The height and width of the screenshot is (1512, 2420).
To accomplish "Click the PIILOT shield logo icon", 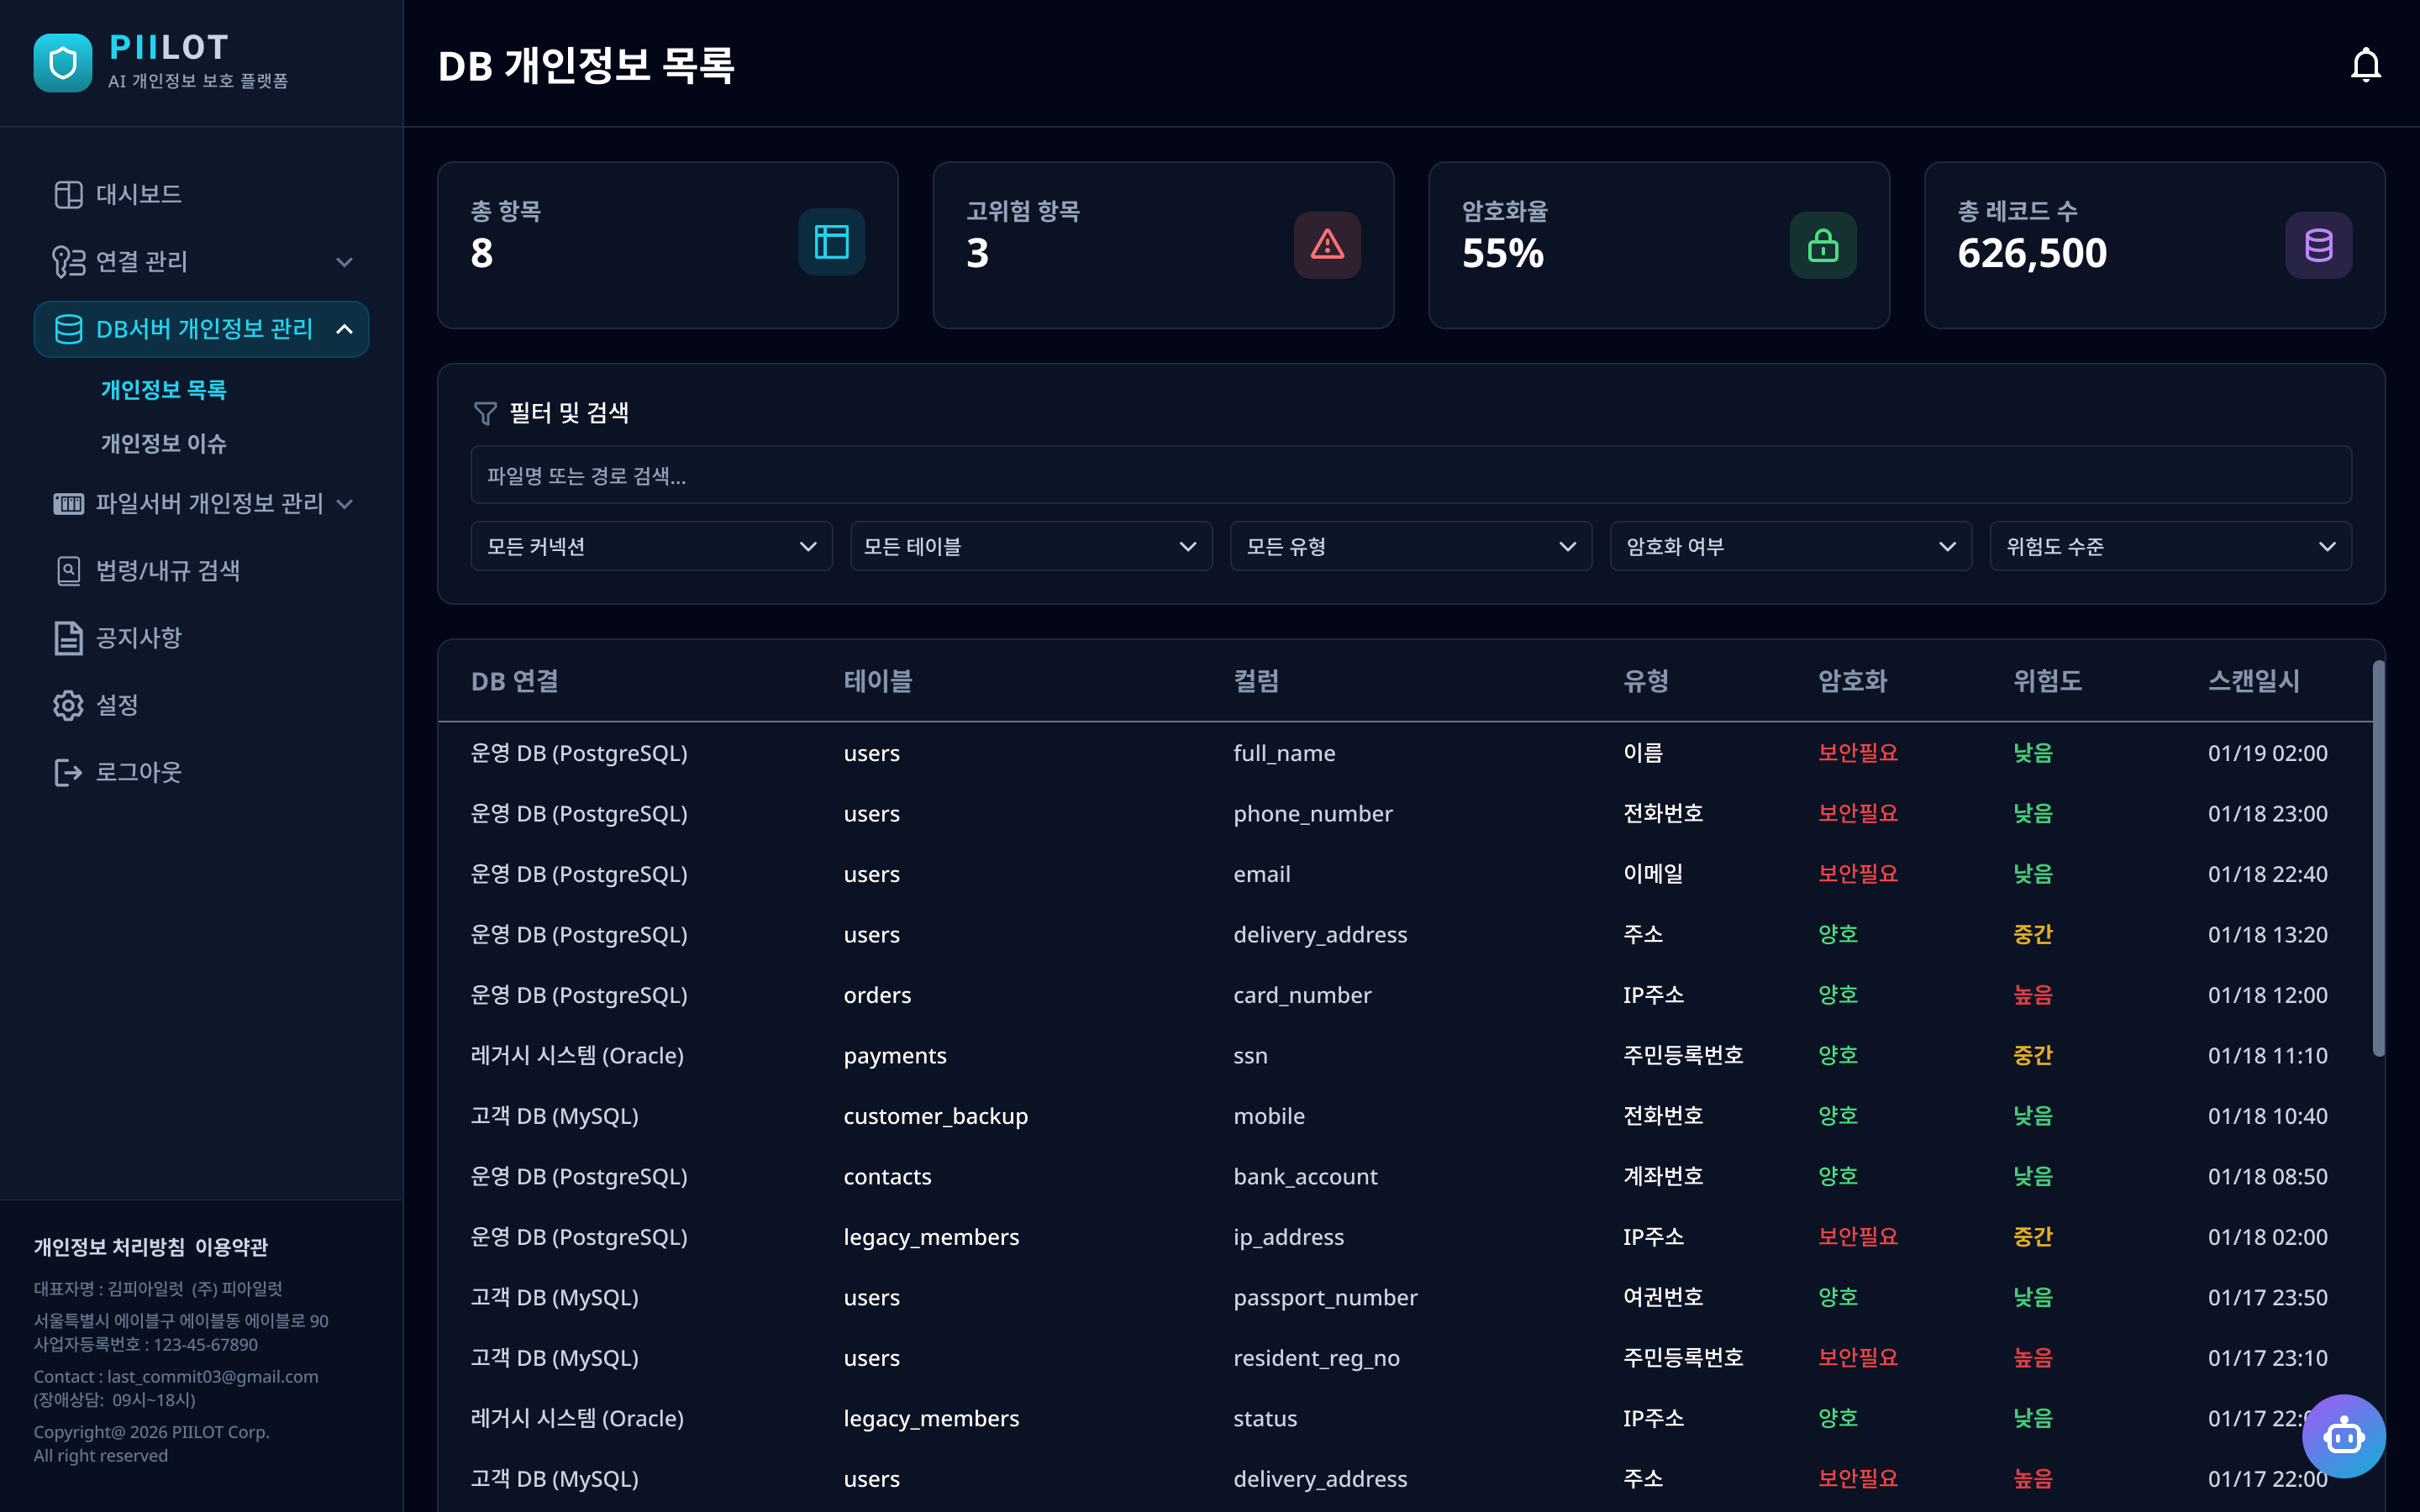I will click(63, 63).
